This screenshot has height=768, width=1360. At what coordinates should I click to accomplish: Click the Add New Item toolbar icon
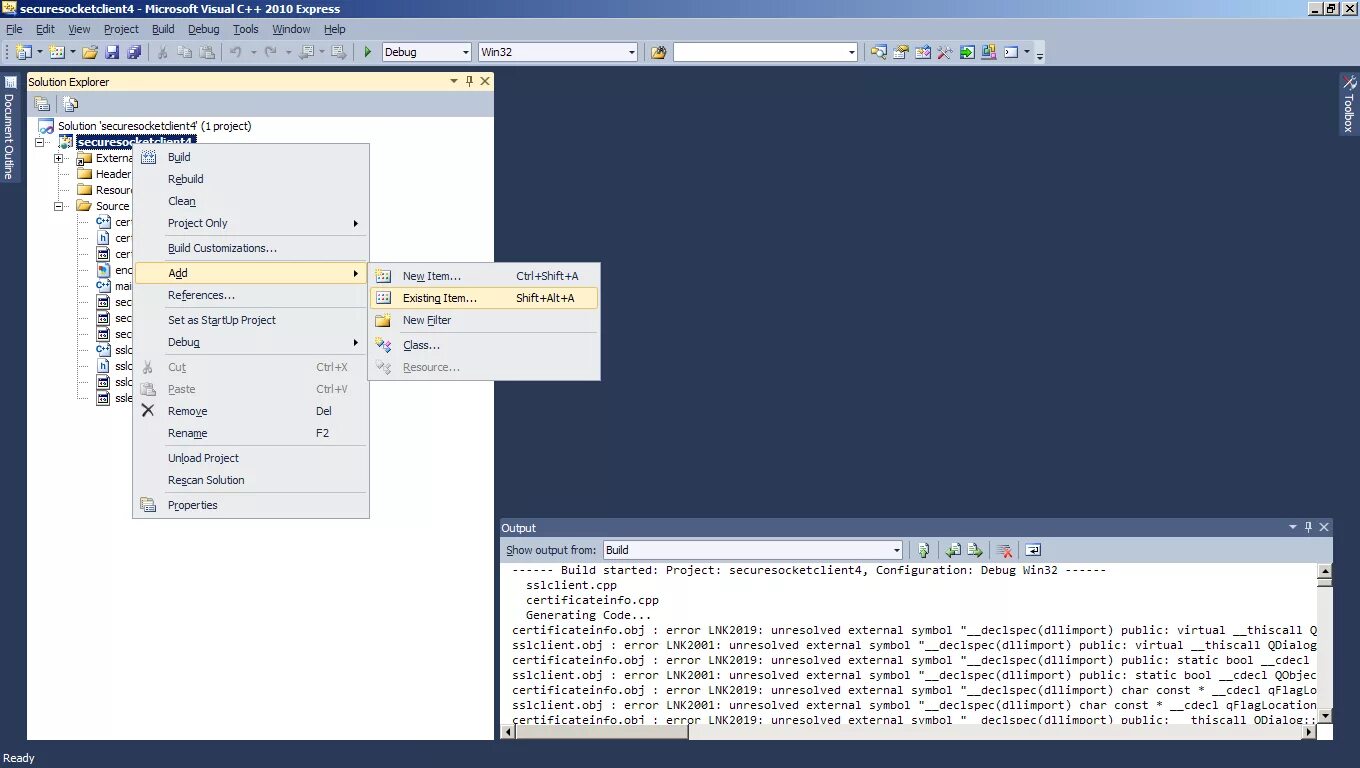click(x=57, y=52)
